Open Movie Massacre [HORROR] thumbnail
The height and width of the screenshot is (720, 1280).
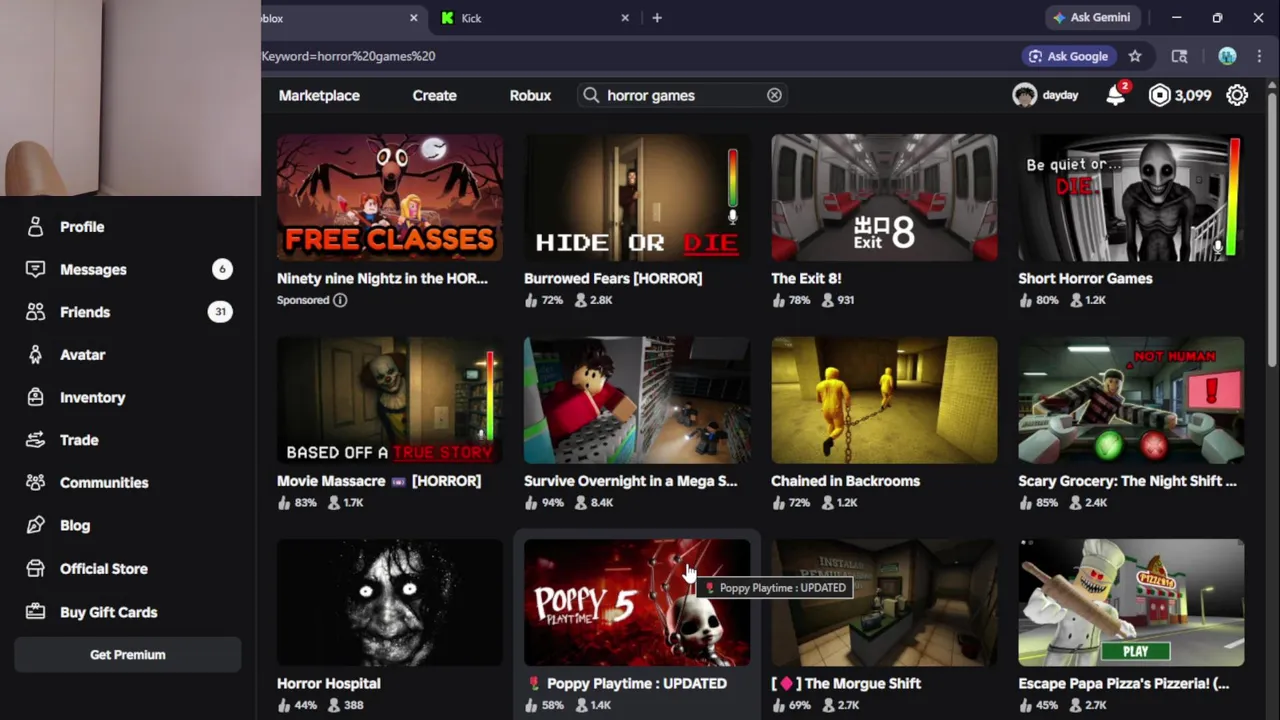click(x=390, y=400)
